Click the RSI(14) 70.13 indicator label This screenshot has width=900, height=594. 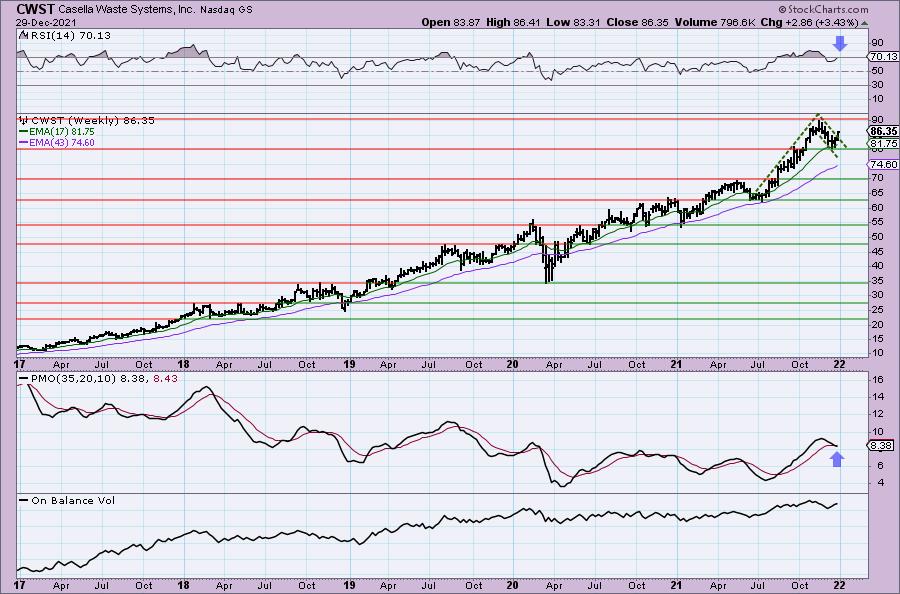pyautogui.click(x=69, y=35)
